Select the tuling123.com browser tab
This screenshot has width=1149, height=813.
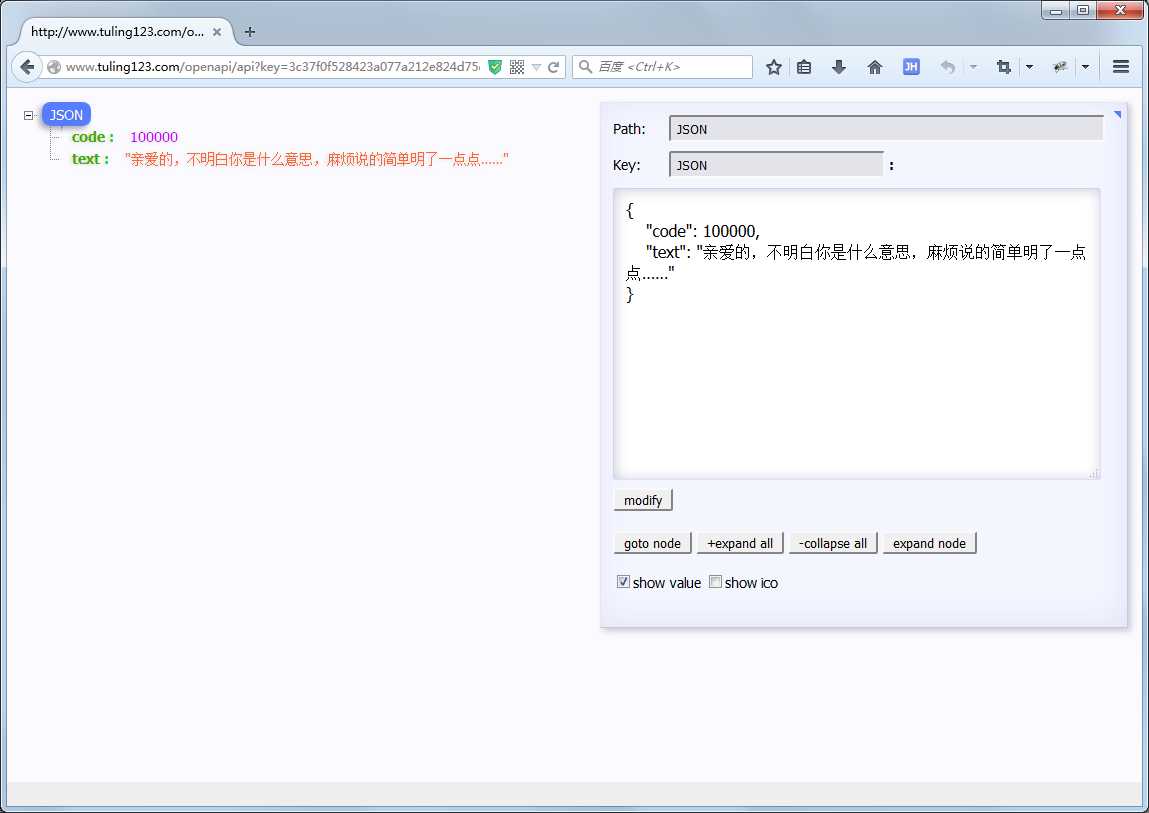coord(117,32)
